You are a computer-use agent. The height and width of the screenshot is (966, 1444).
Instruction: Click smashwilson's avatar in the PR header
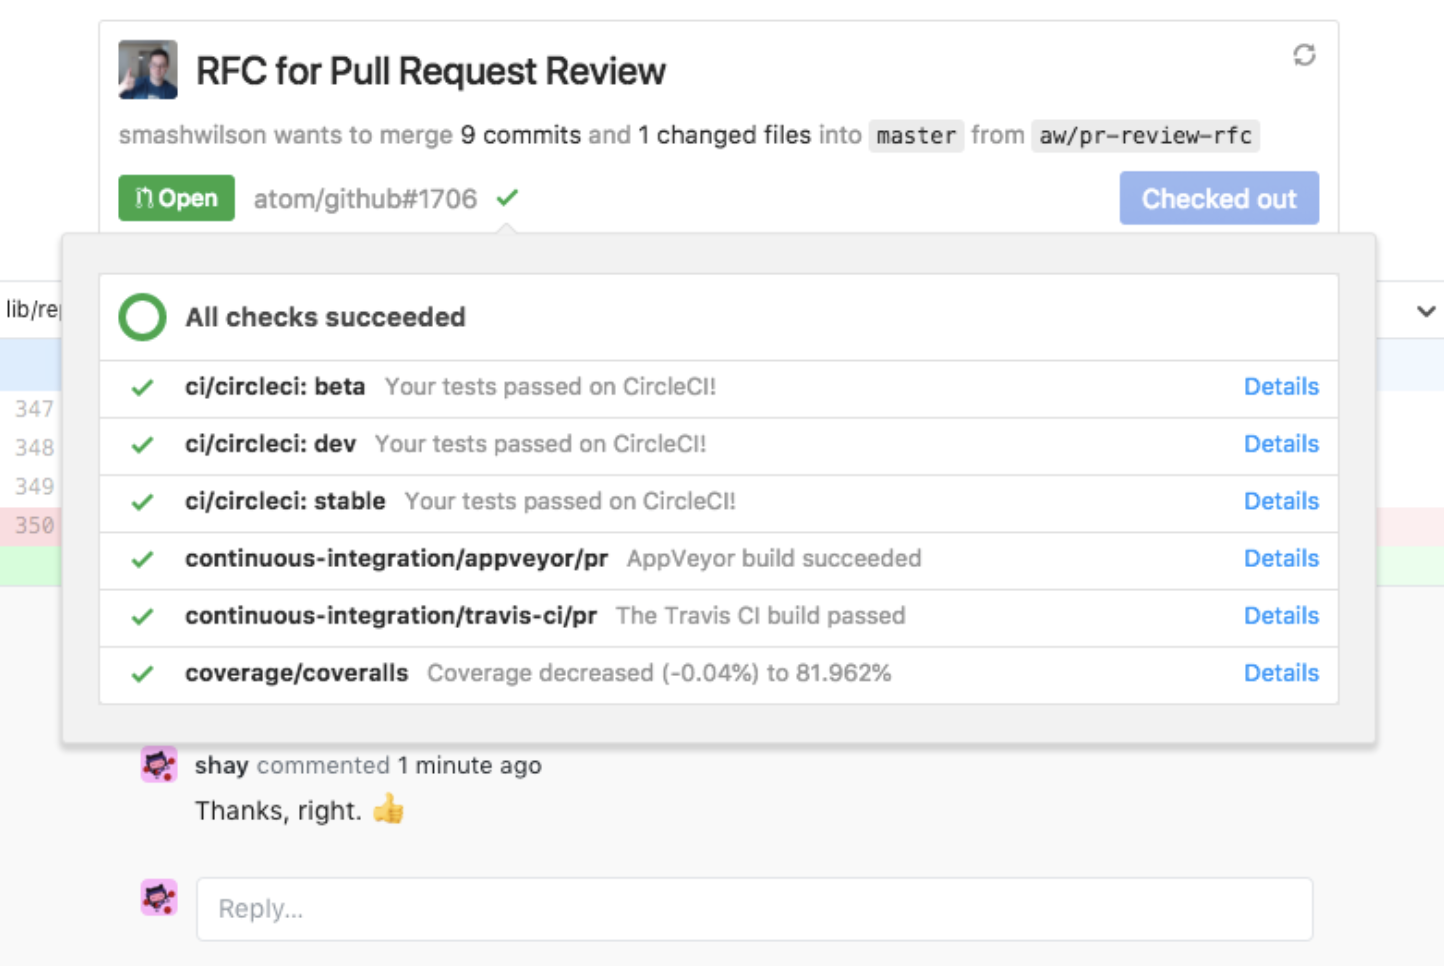click(x=146, y=69)
